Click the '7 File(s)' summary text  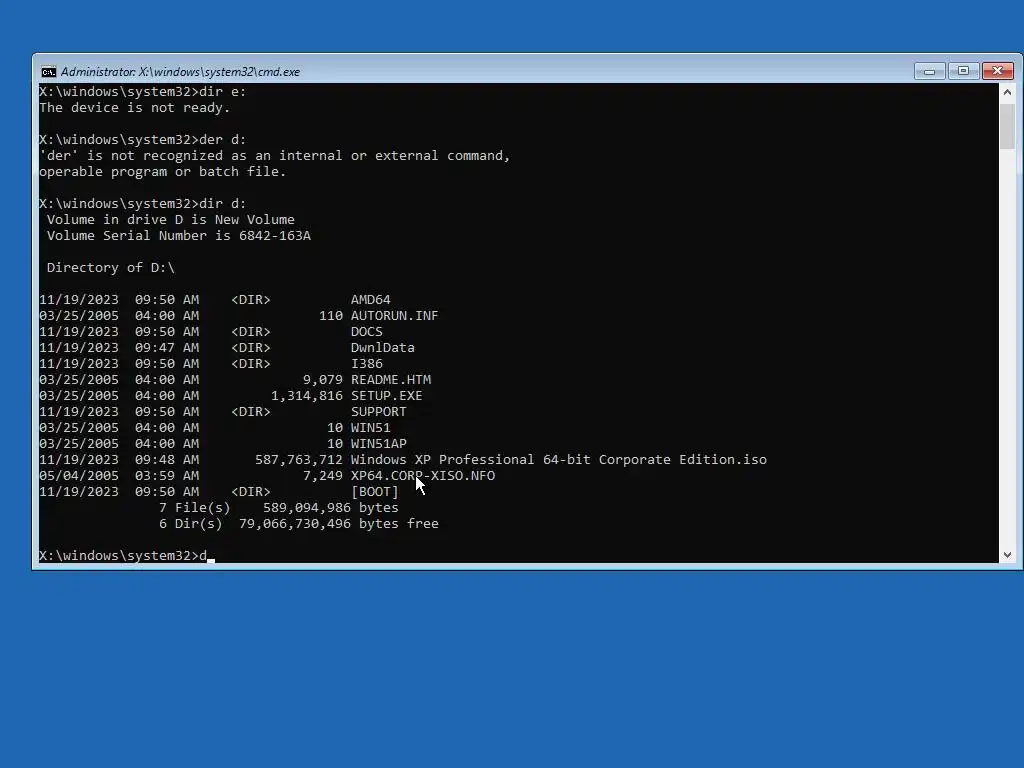click(195, 507)
